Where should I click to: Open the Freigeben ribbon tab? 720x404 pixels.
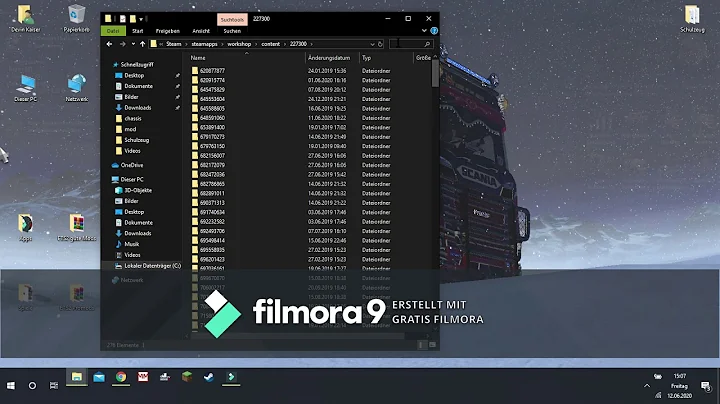tap(168, 31)
